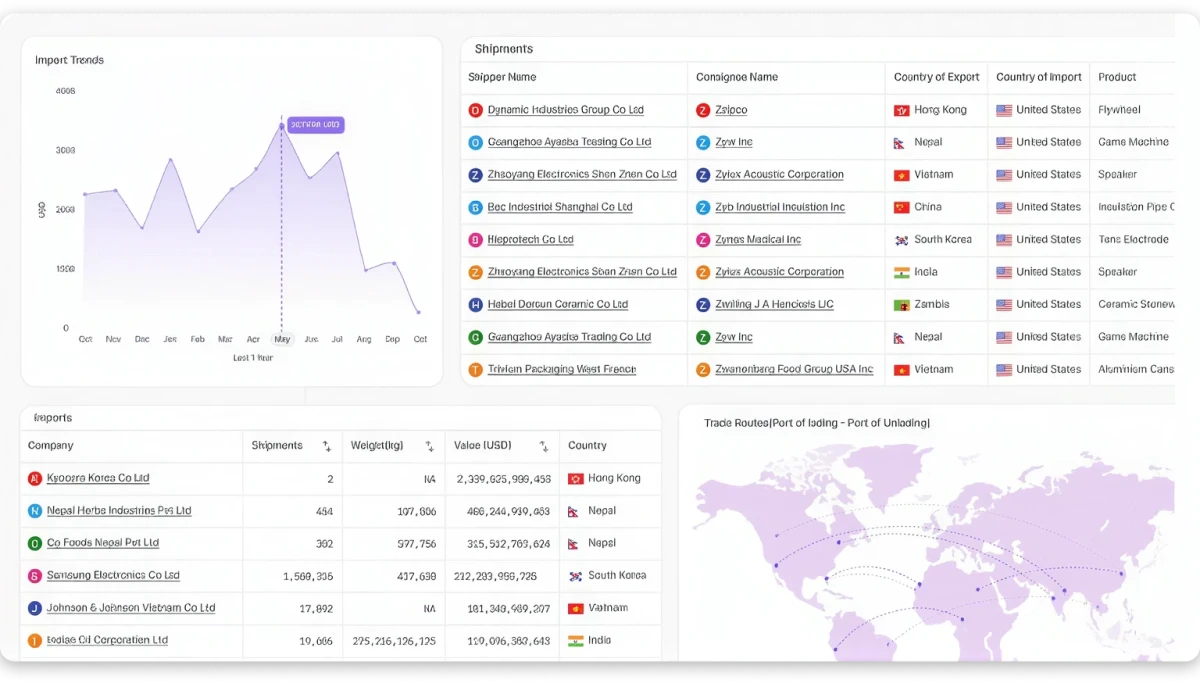Open Nepal Herbs Industries Pvt Ltd link
Image resolution: width=1200 pixels, height=684 pixels.
point(119,511)
